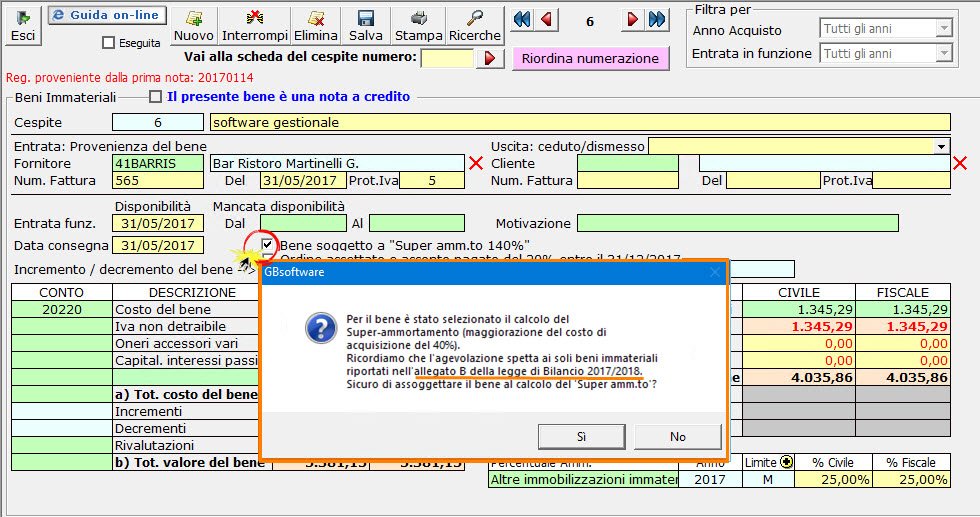Click the Costo del bene civile value 1.345,29
Image resolution: width=980 pixels, height=517 pixels.
[798, 309]
